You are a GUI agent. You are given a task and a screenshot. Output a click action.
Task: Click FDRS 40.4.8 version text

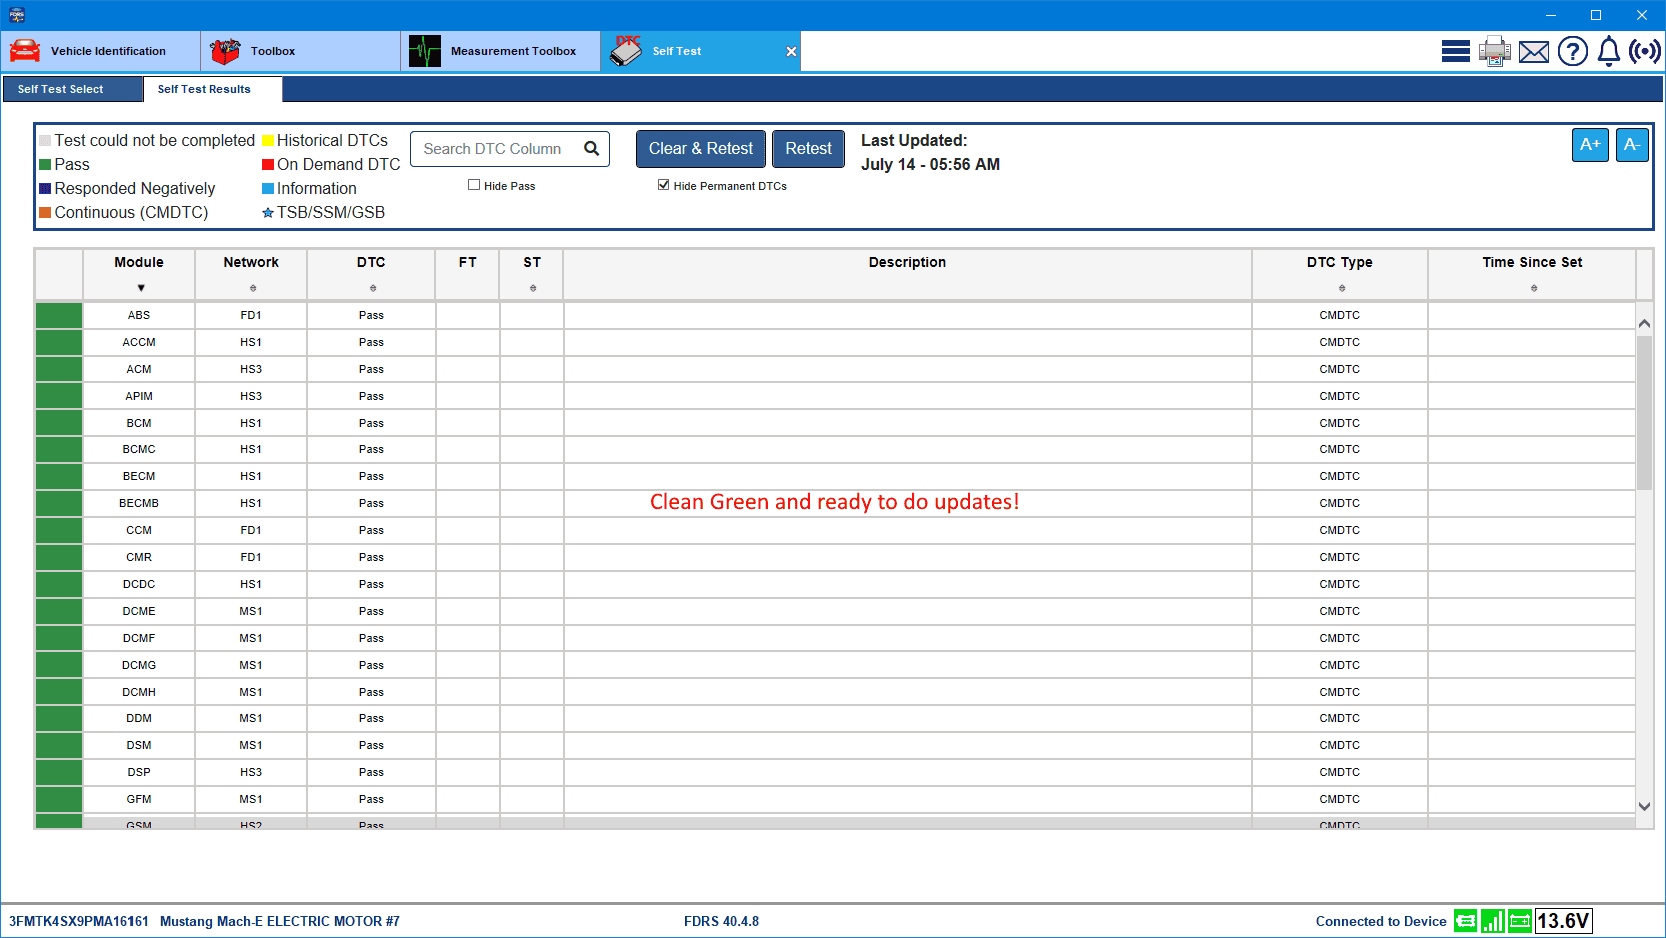tap(721, 921)
